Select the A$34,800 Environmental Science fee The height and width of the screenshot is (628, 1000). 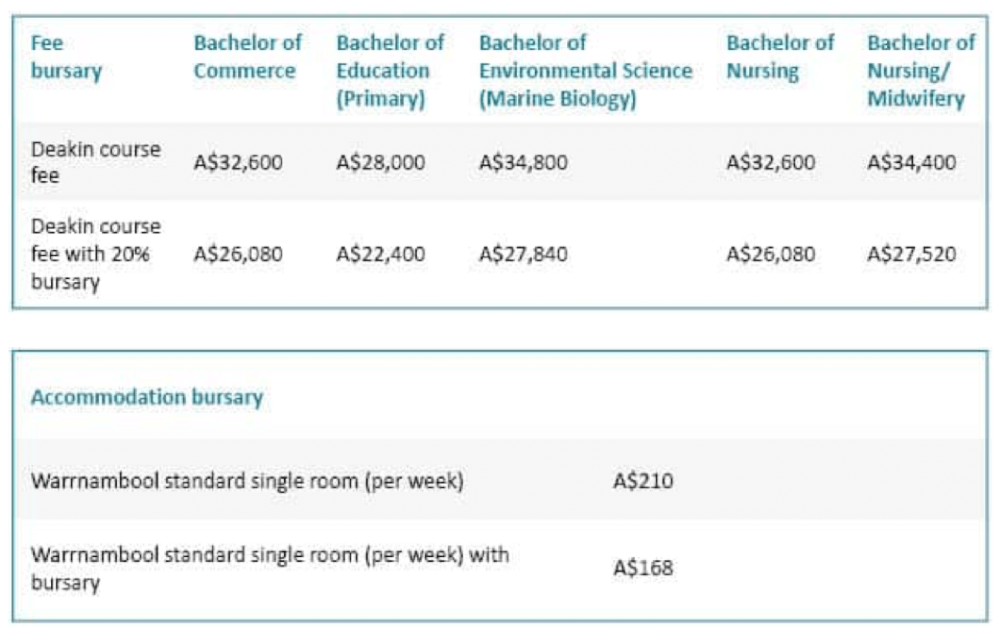tap(523, 162)
